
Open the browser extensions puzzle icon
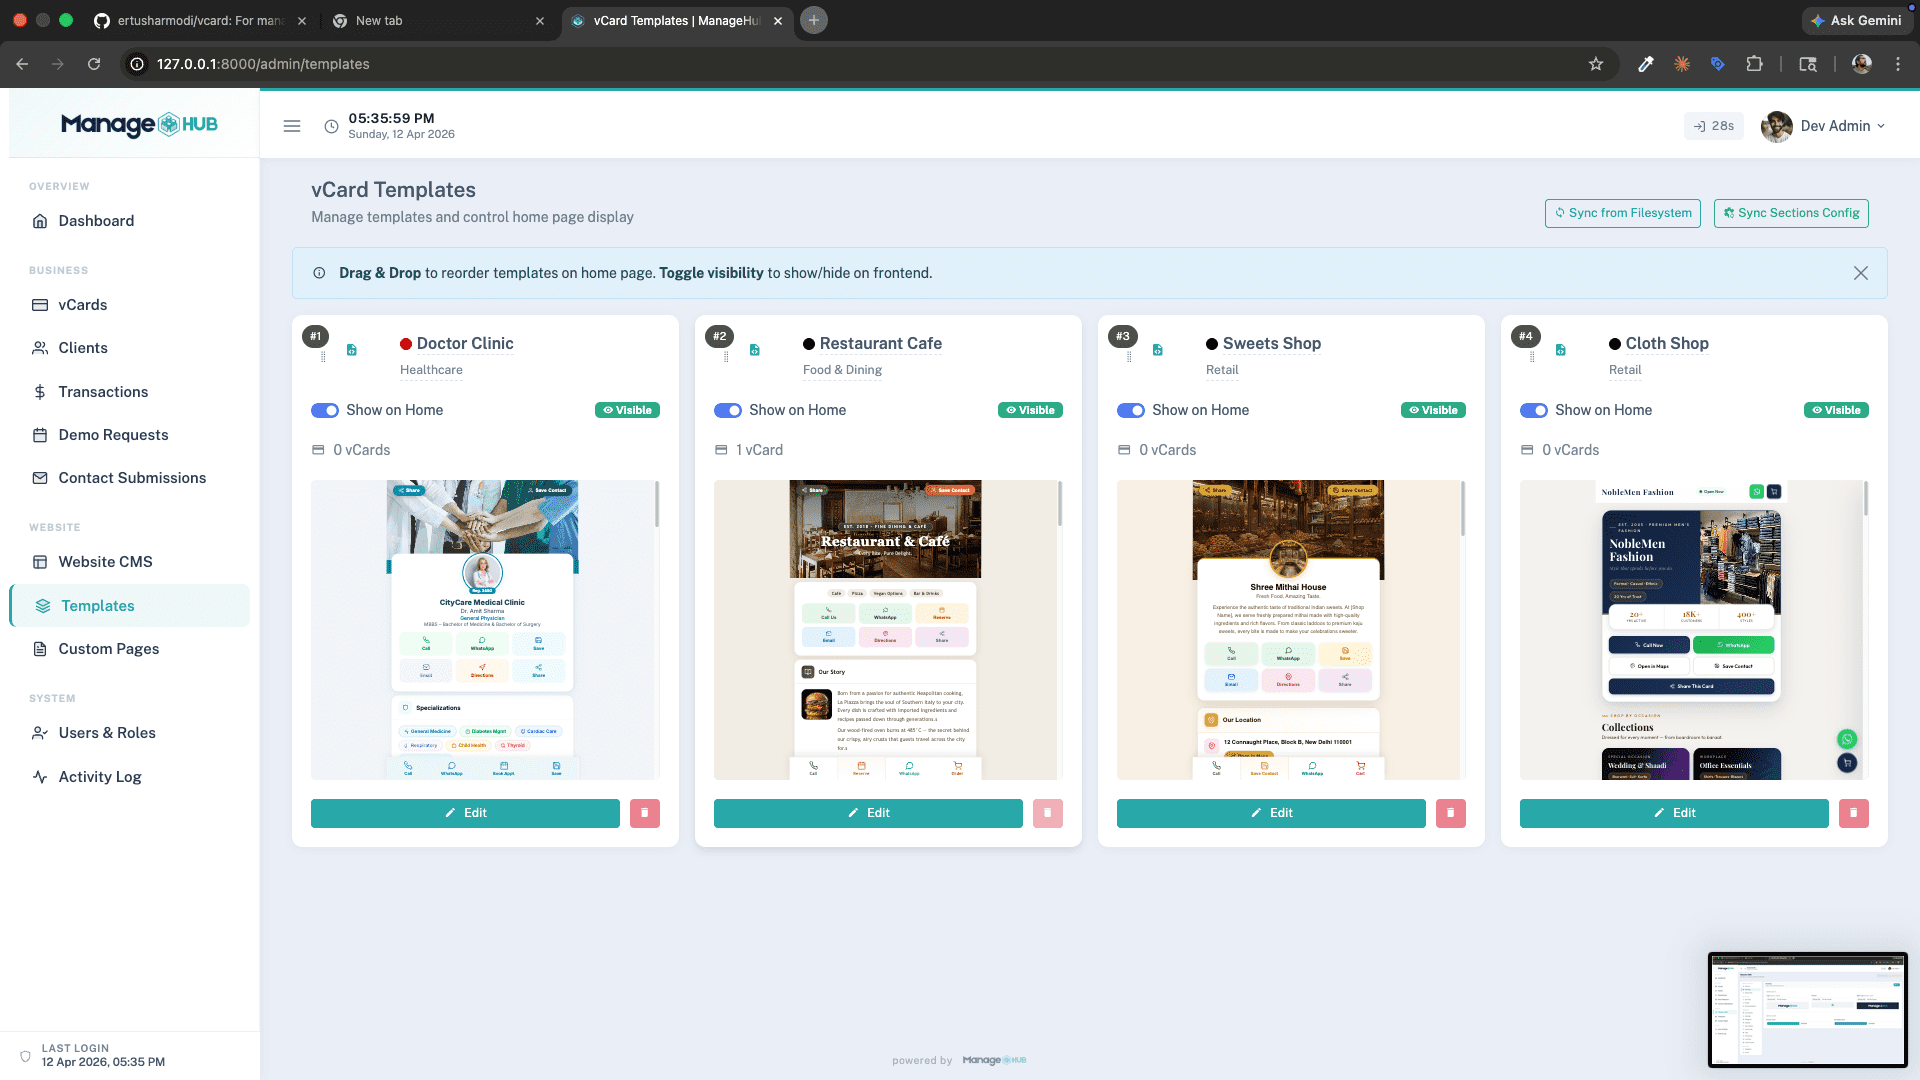coord(1754,64)
